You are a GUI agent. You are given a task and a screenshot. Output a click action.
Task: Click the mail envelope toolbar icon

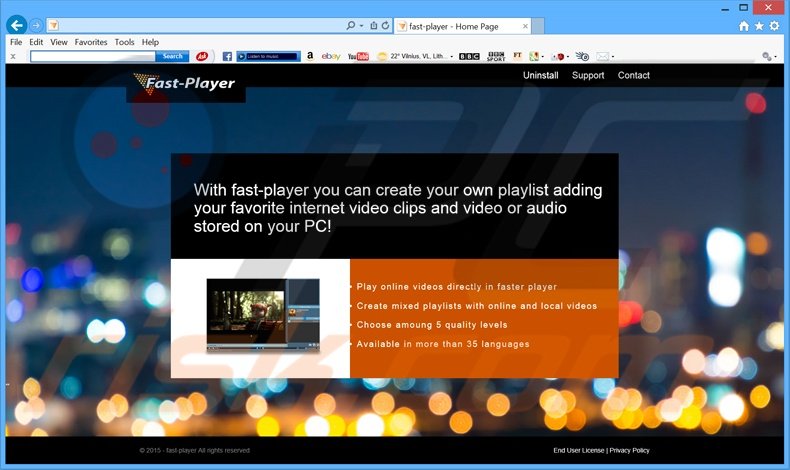pos(603,56)
